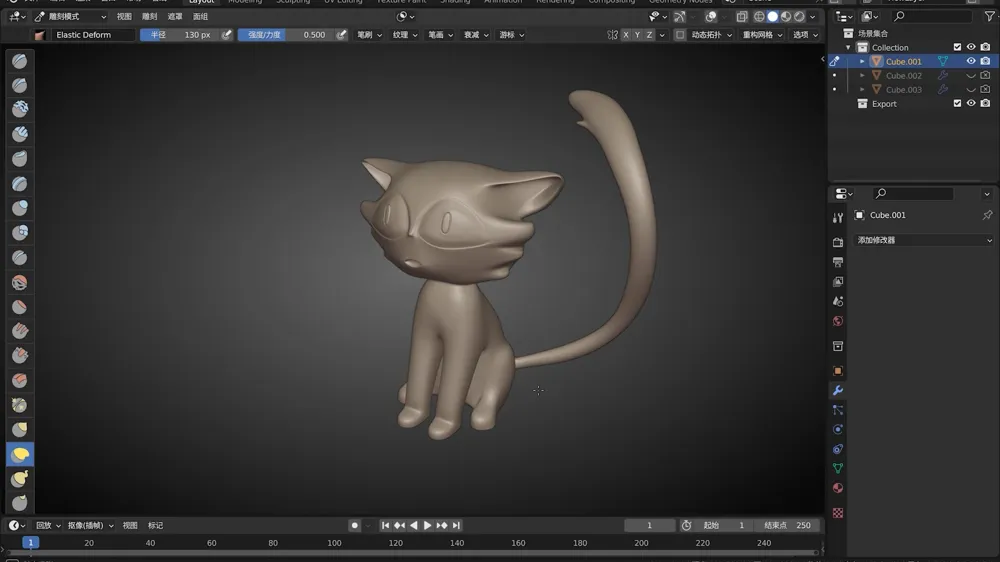Click the current frame field

coord(649,526)
